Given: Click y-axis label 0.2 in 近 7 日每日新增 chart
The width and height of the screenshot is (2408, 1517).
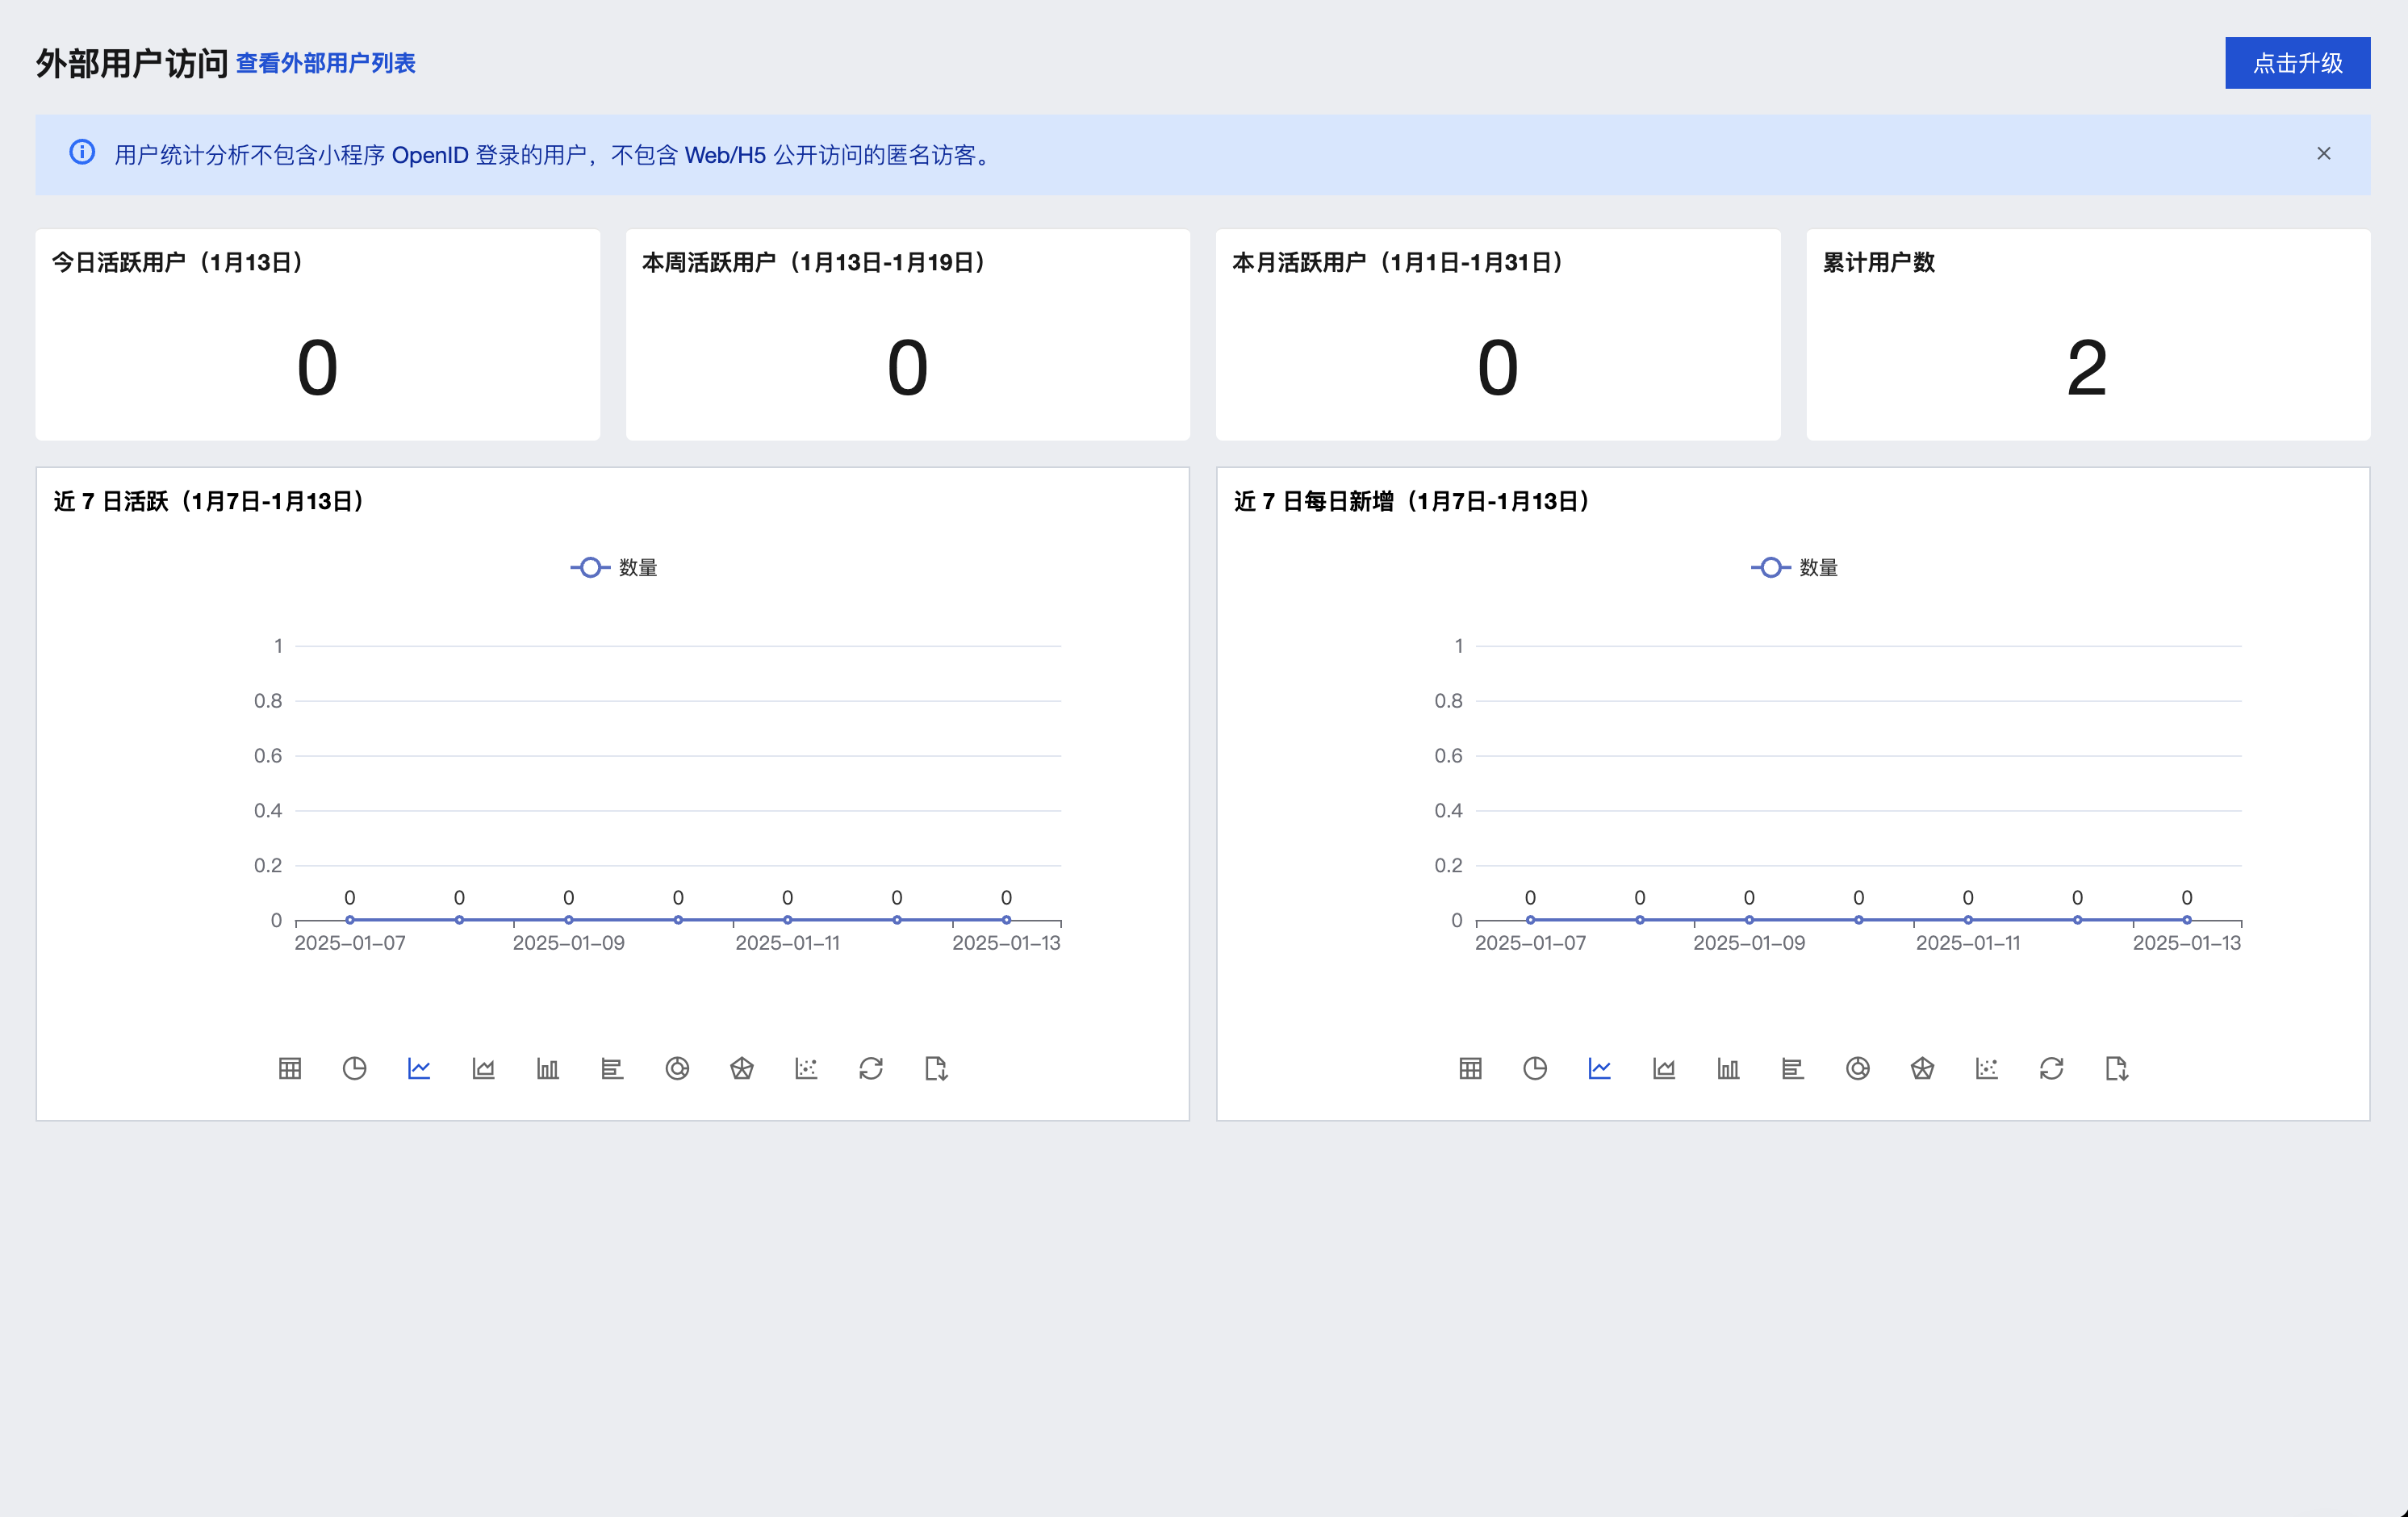Looking at the screenshot, I should [x=1448, y=866].
